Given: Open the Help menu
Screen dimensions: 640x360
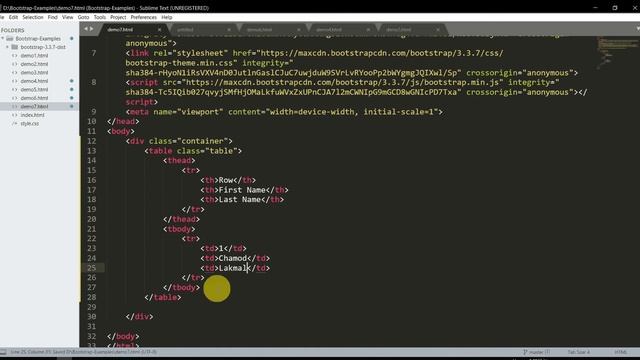Looking at the screenshot, I should pyautogui.click(x=167, y=17).
